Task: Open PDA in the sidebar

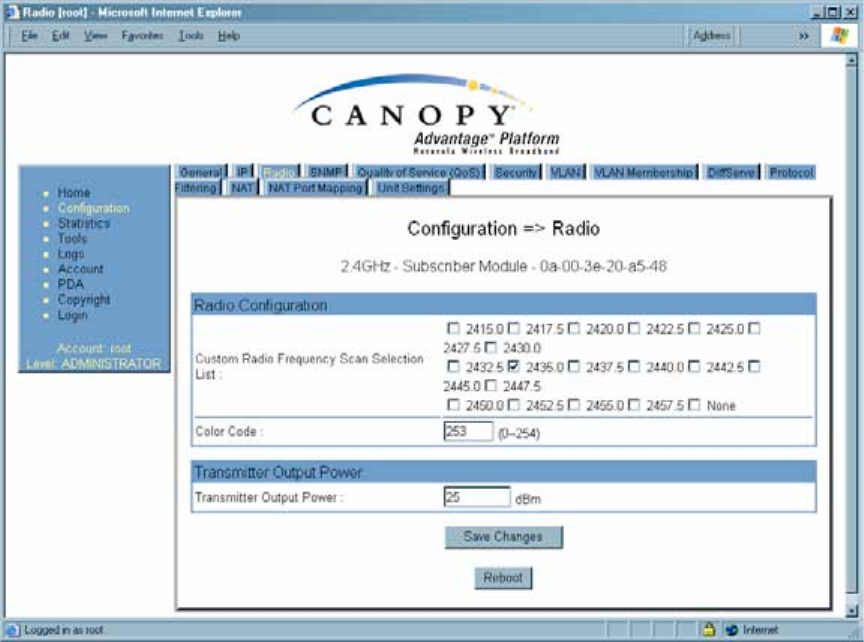Action: pyautogui.click(x=71, y=284)
